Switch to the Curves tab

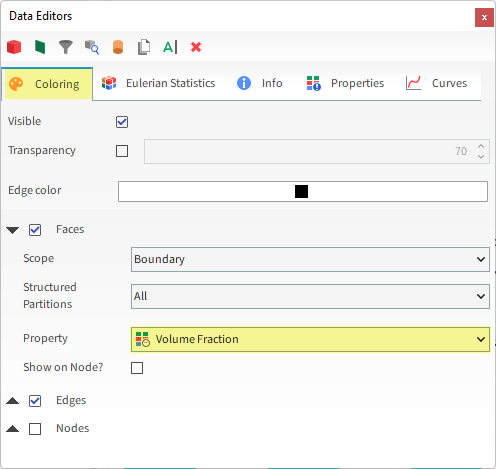click(436, 83)
